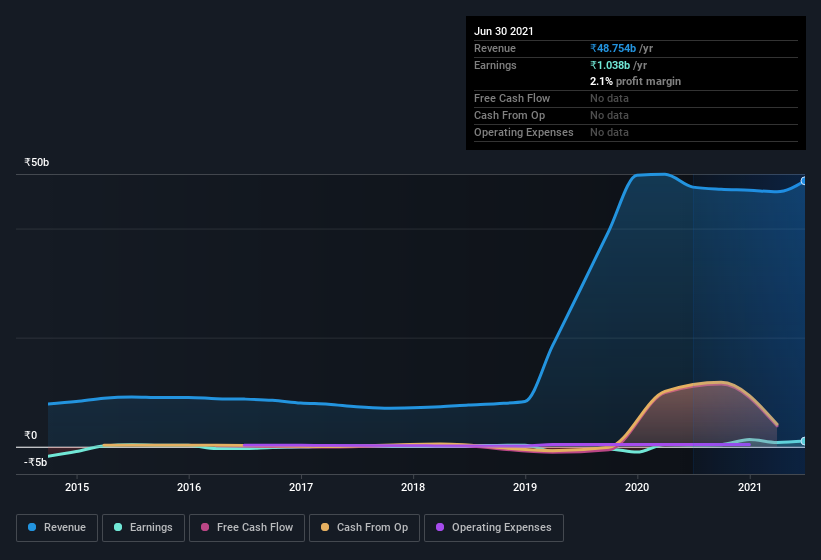The width and height of the screenshot is (821, 560).
Task: Click the 2016 x-axis label
Action: pos(189,487)
